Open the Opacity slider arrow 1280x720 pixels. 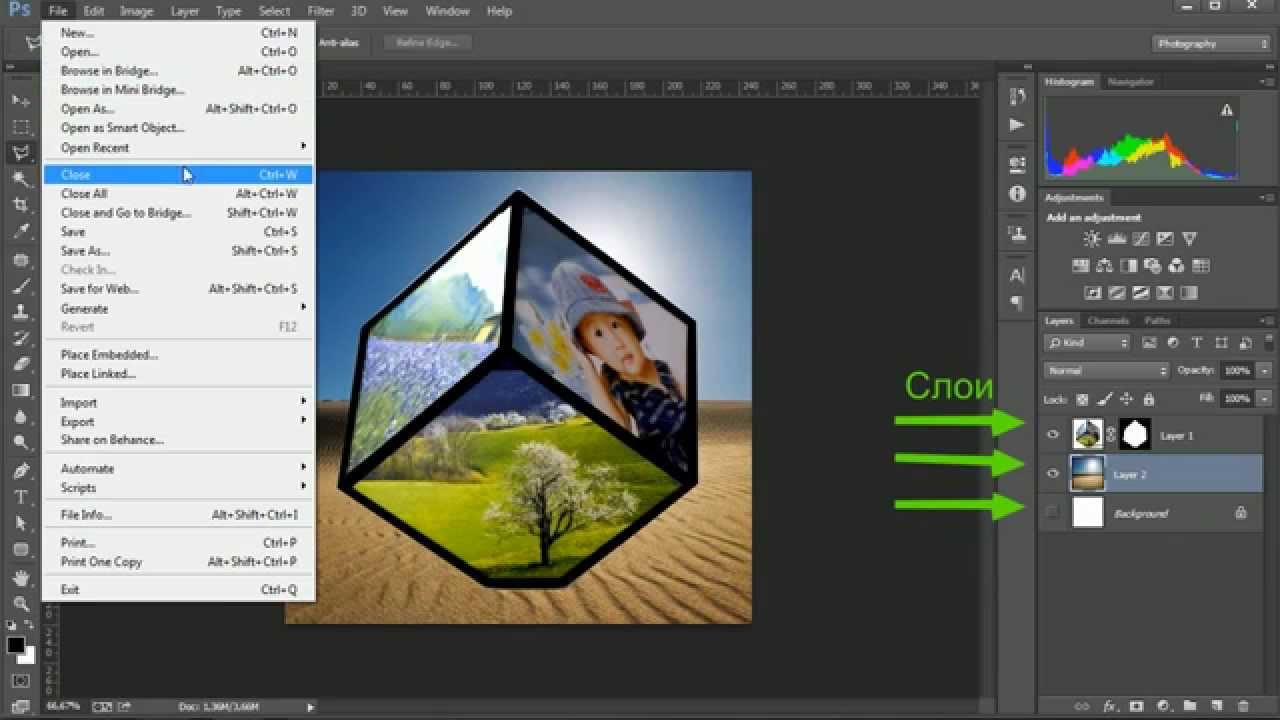[1264, 370]
